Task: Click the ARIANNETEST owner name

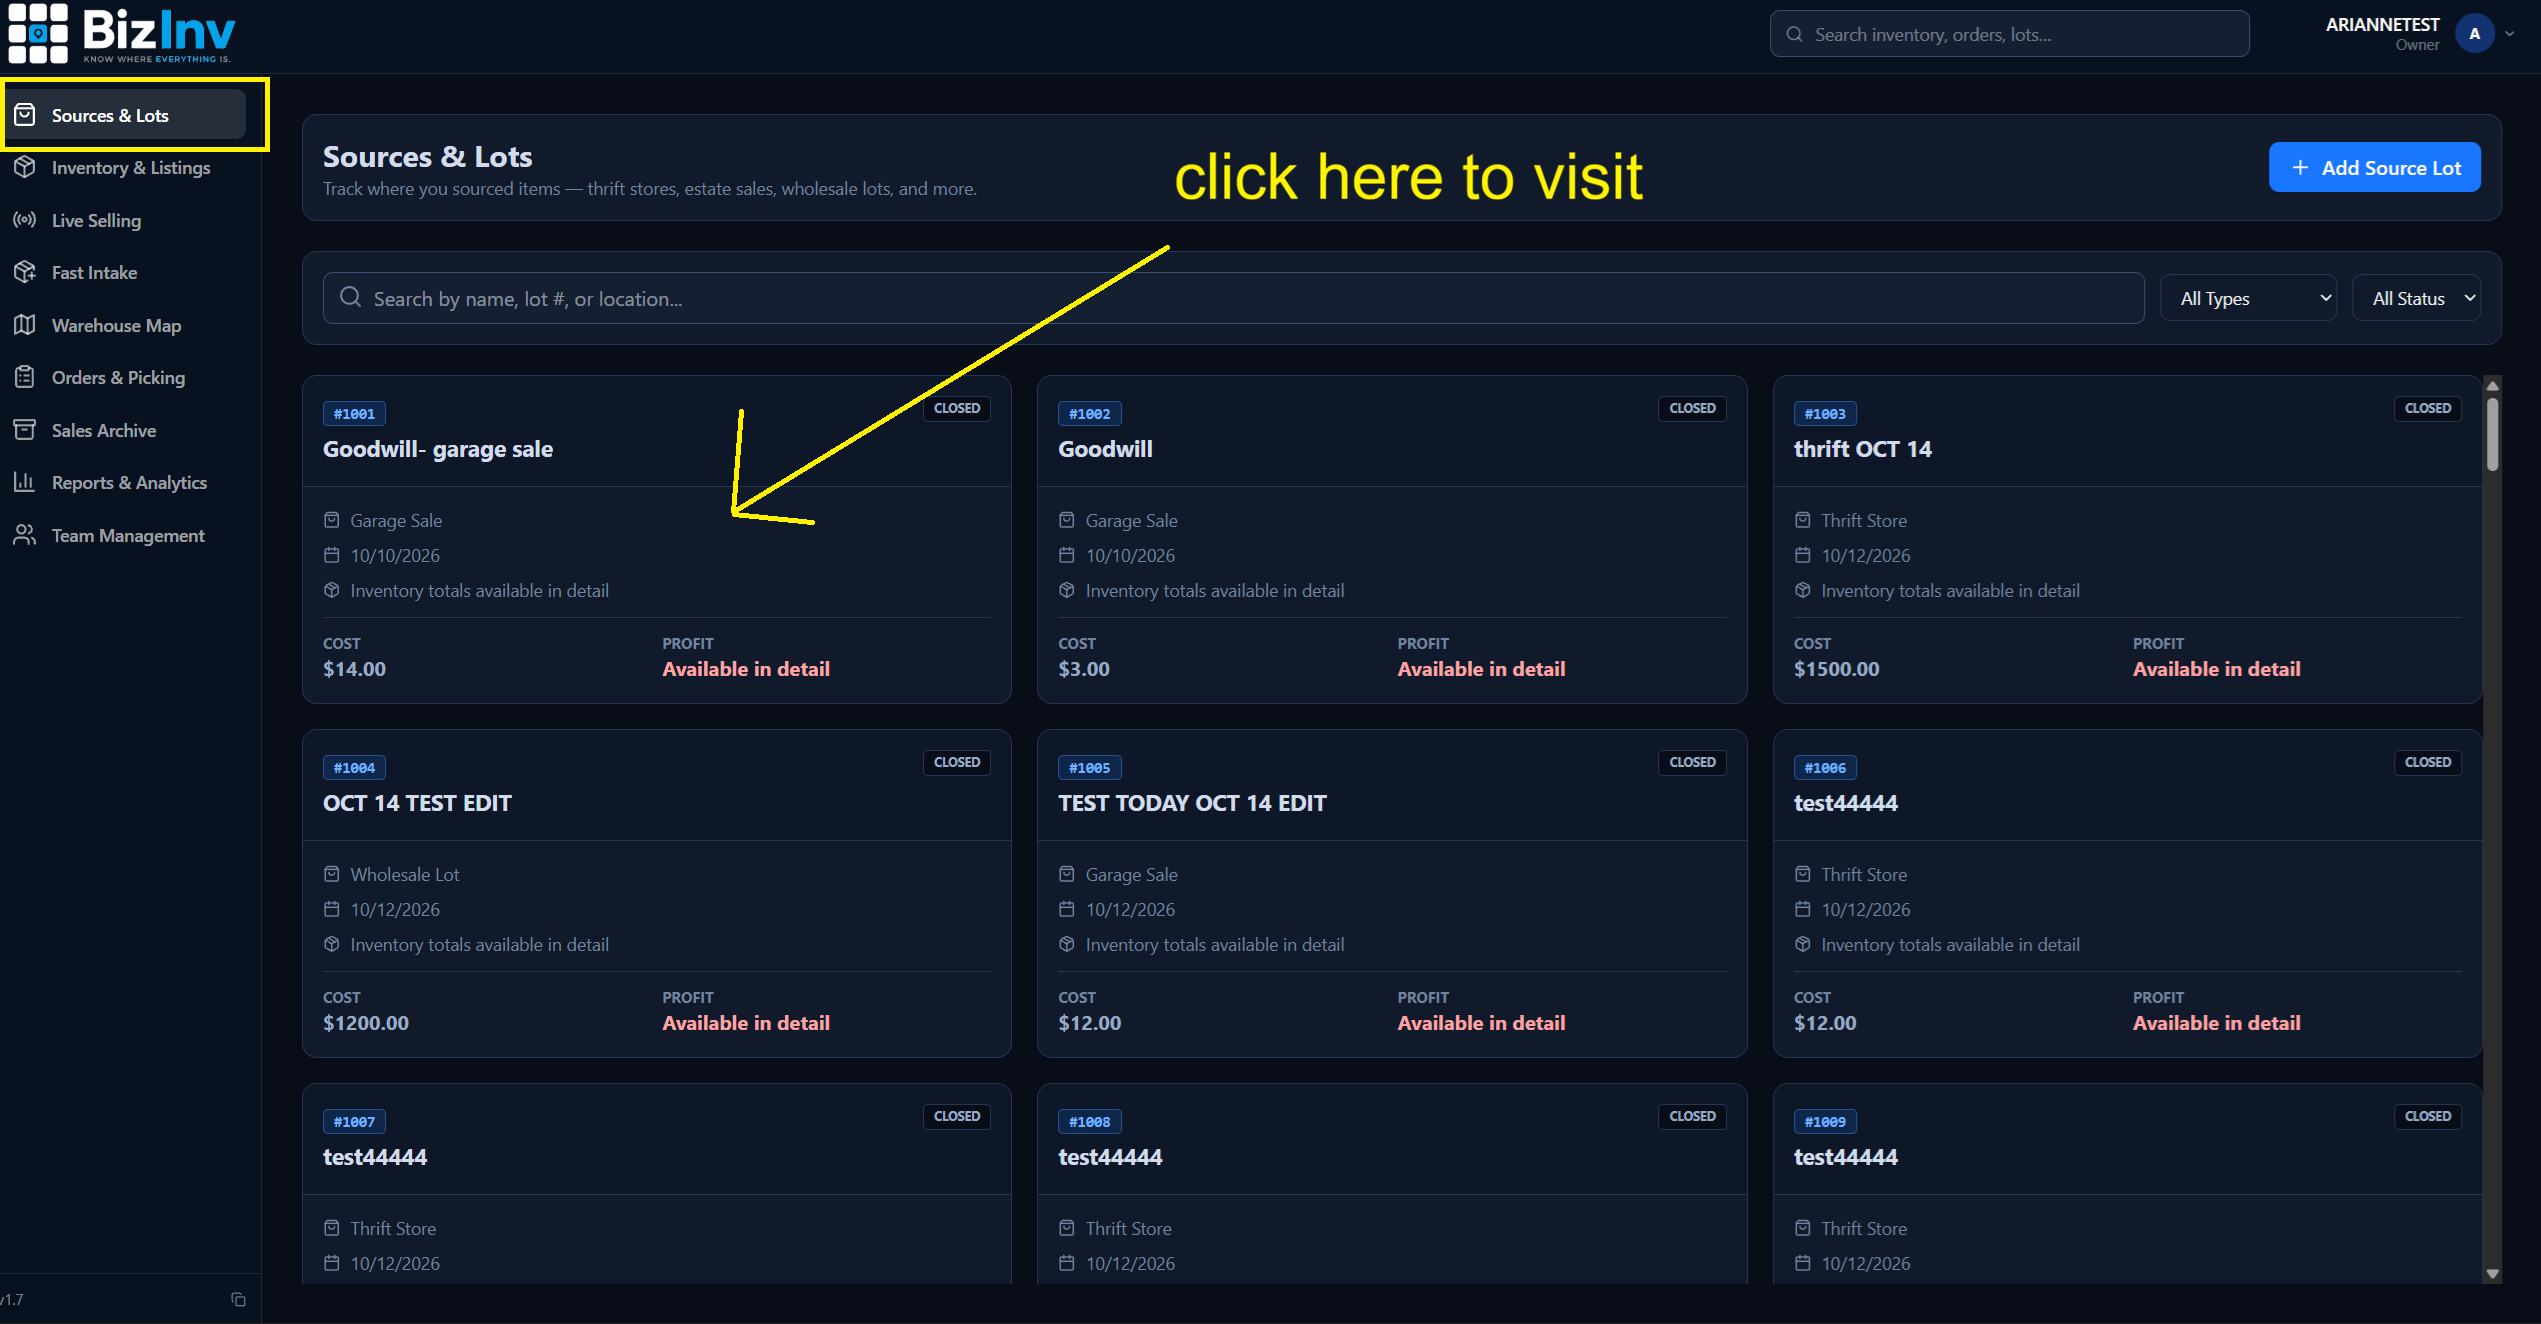Action: click(2382, 24)
